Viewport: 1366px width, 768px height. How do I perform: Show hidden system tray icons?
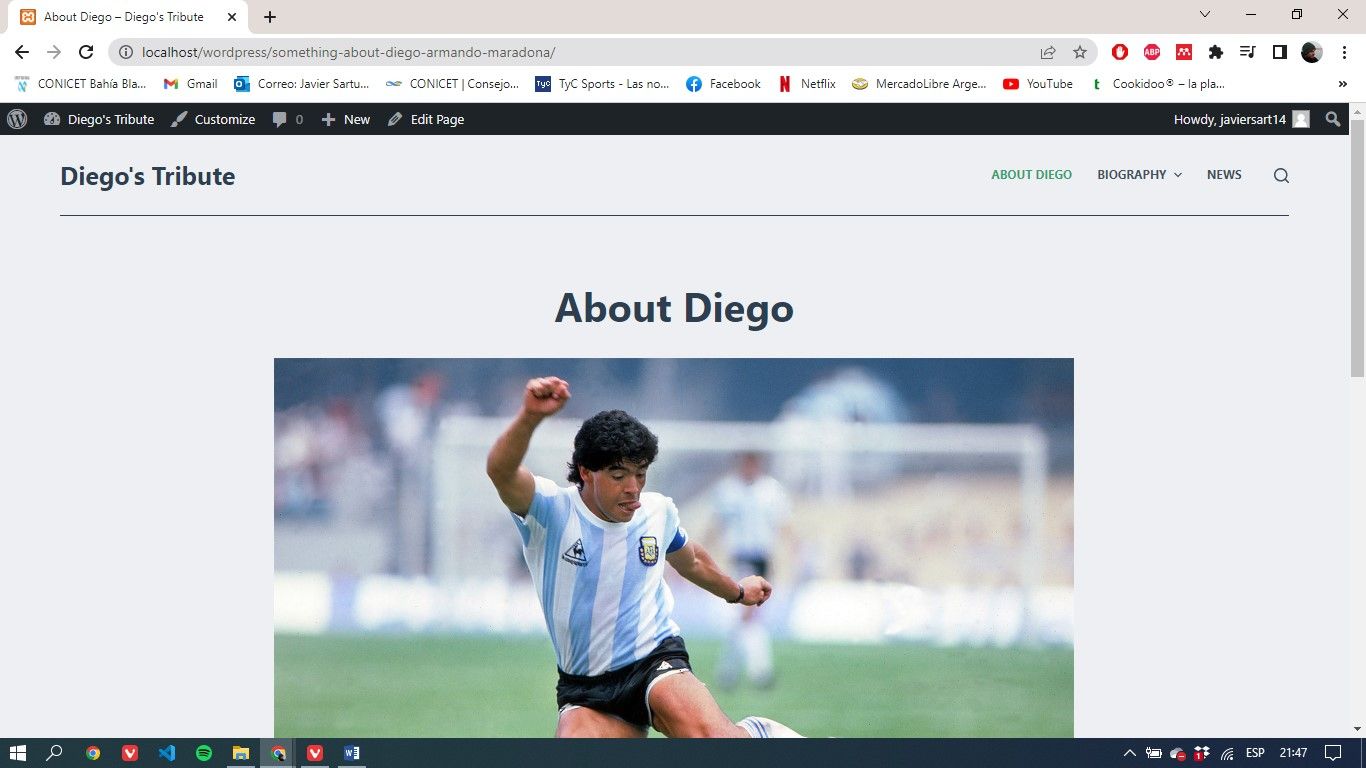pos(1130,753)
